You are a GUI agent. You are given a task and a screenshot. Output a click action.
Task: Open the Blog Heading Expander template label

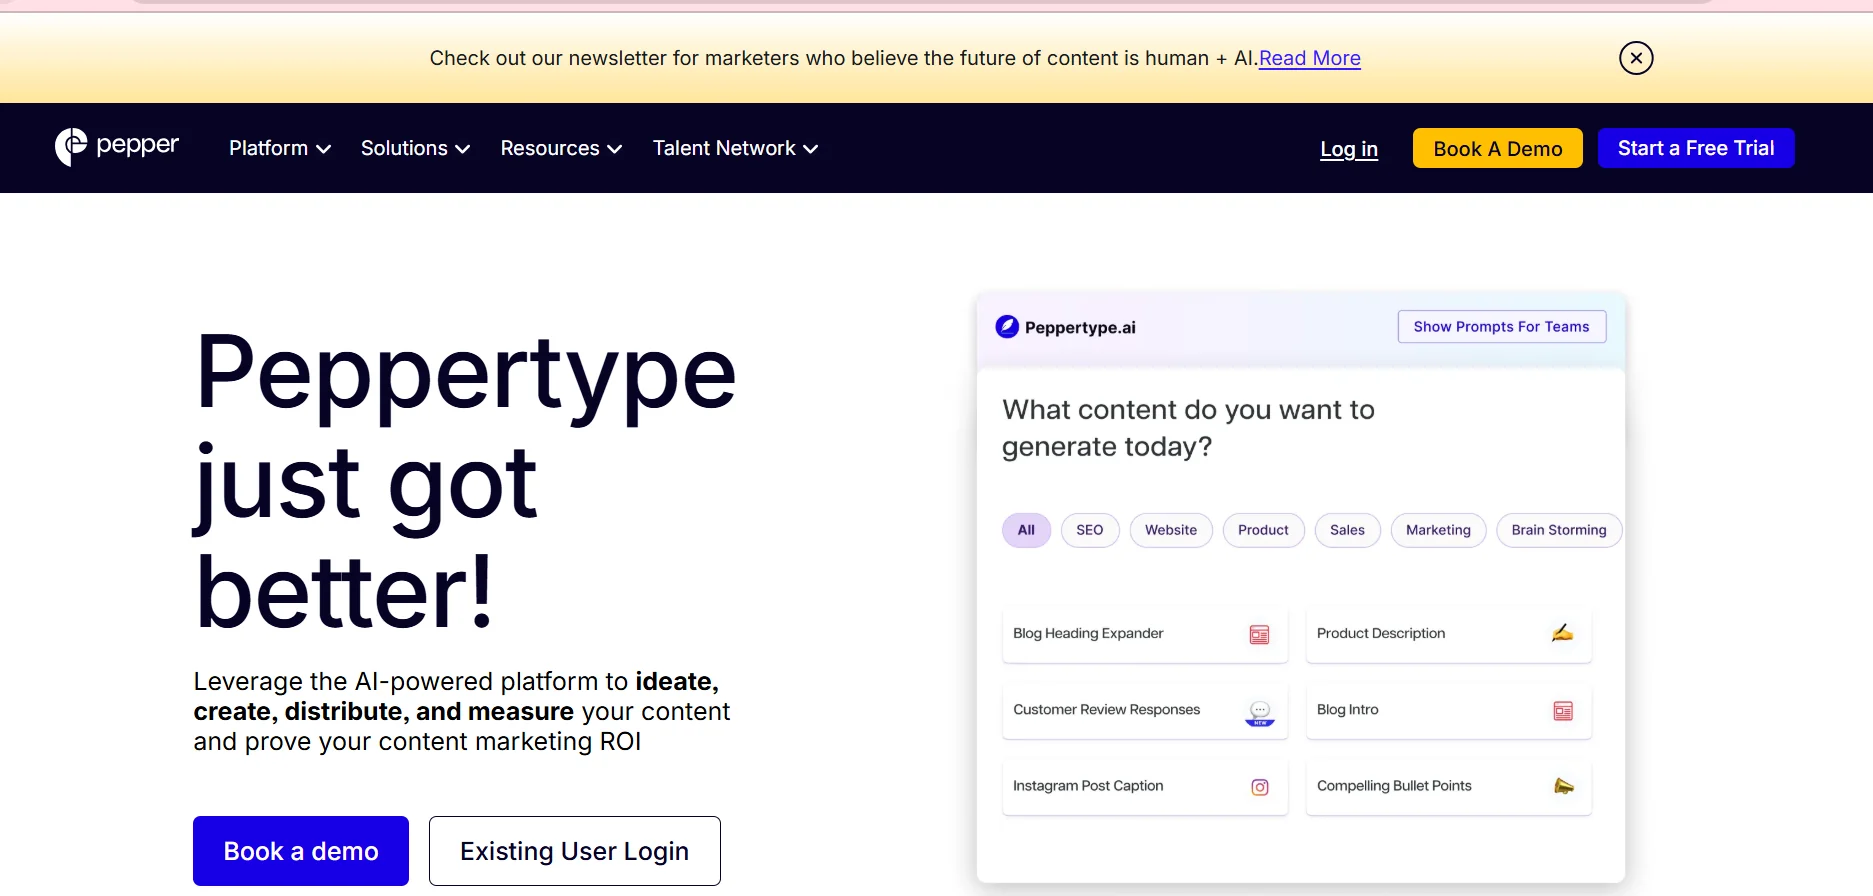pyautogui.click(x=1088, y=633)
